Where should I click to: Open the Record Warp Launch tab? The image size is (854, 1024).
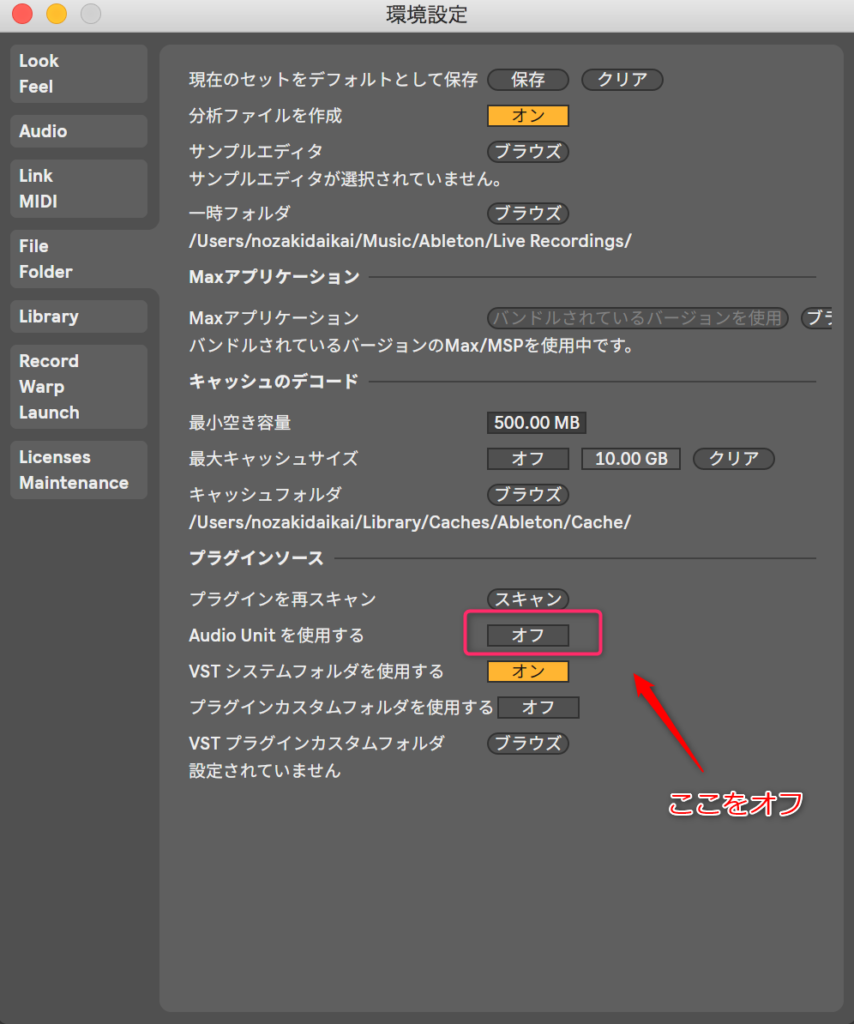click(78, 387)
